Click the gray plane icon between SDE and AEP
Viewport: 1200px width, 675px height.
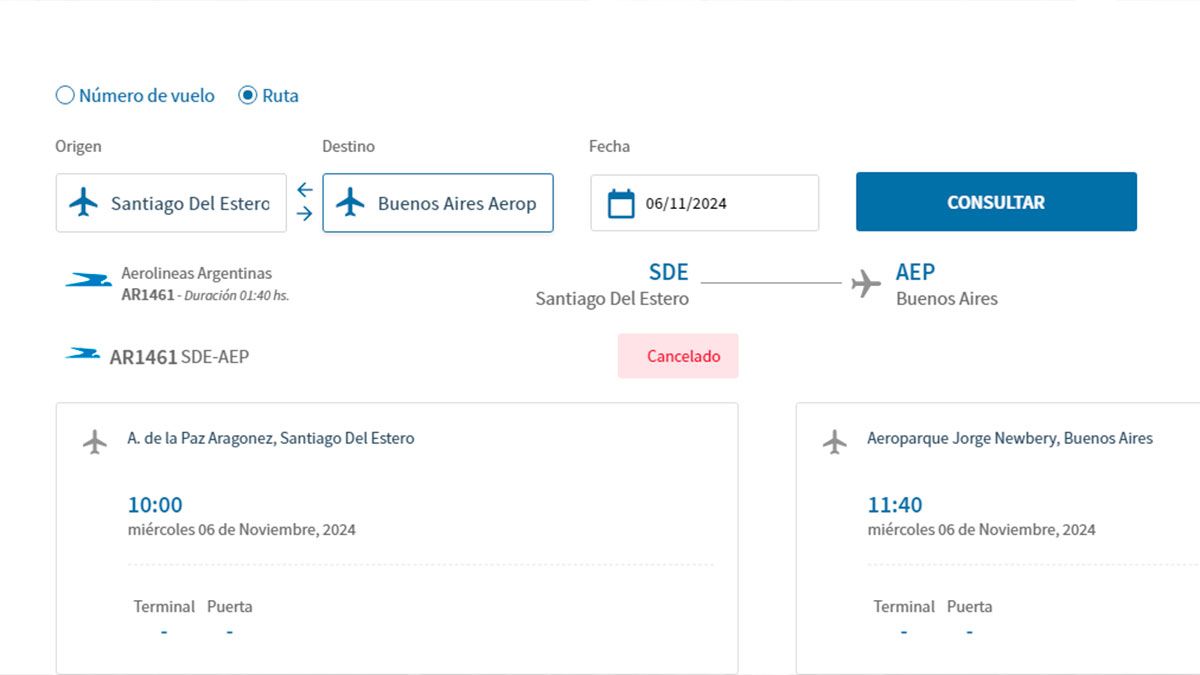(x=866, y=284)
